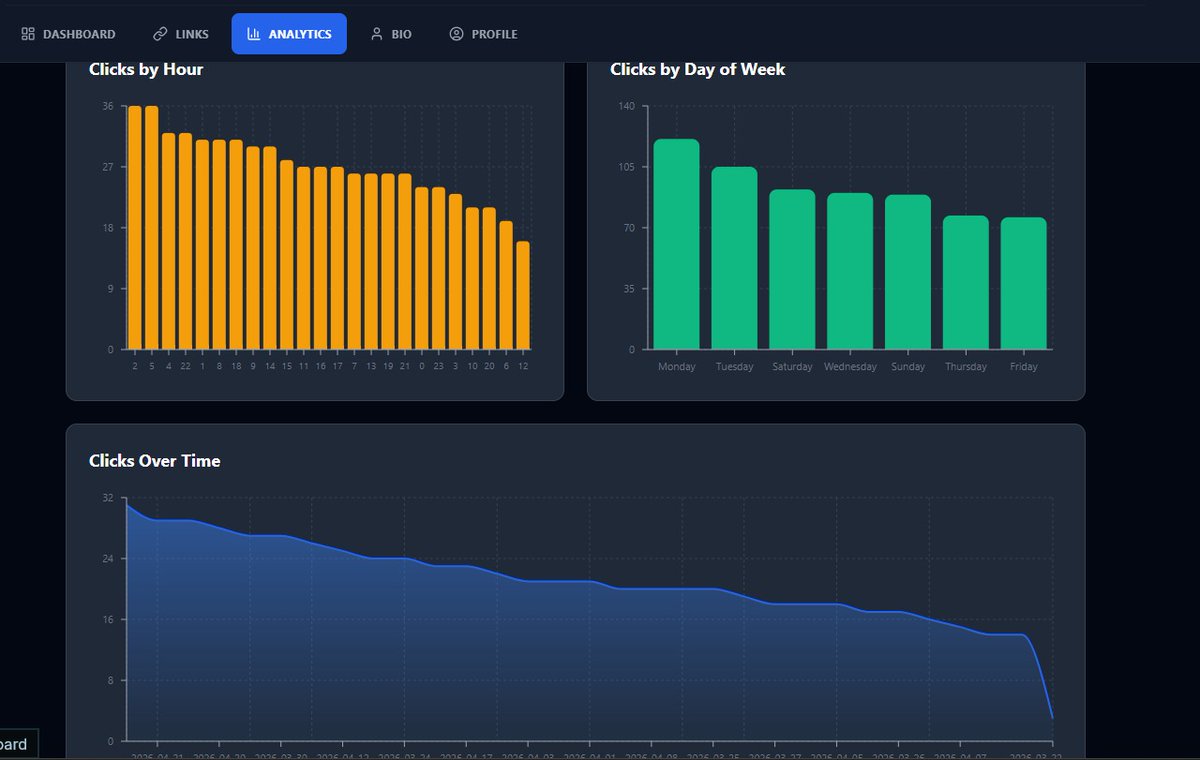Select the Saturday bar in Day of Week chart

point(792,269)
